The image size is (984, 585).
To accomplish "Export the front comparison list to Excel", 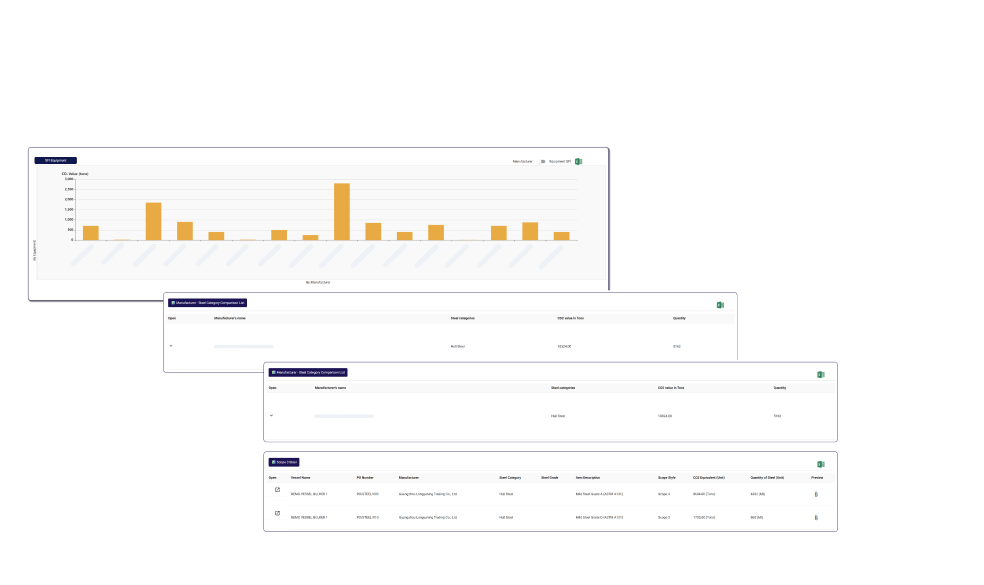I will pos(821,375).
